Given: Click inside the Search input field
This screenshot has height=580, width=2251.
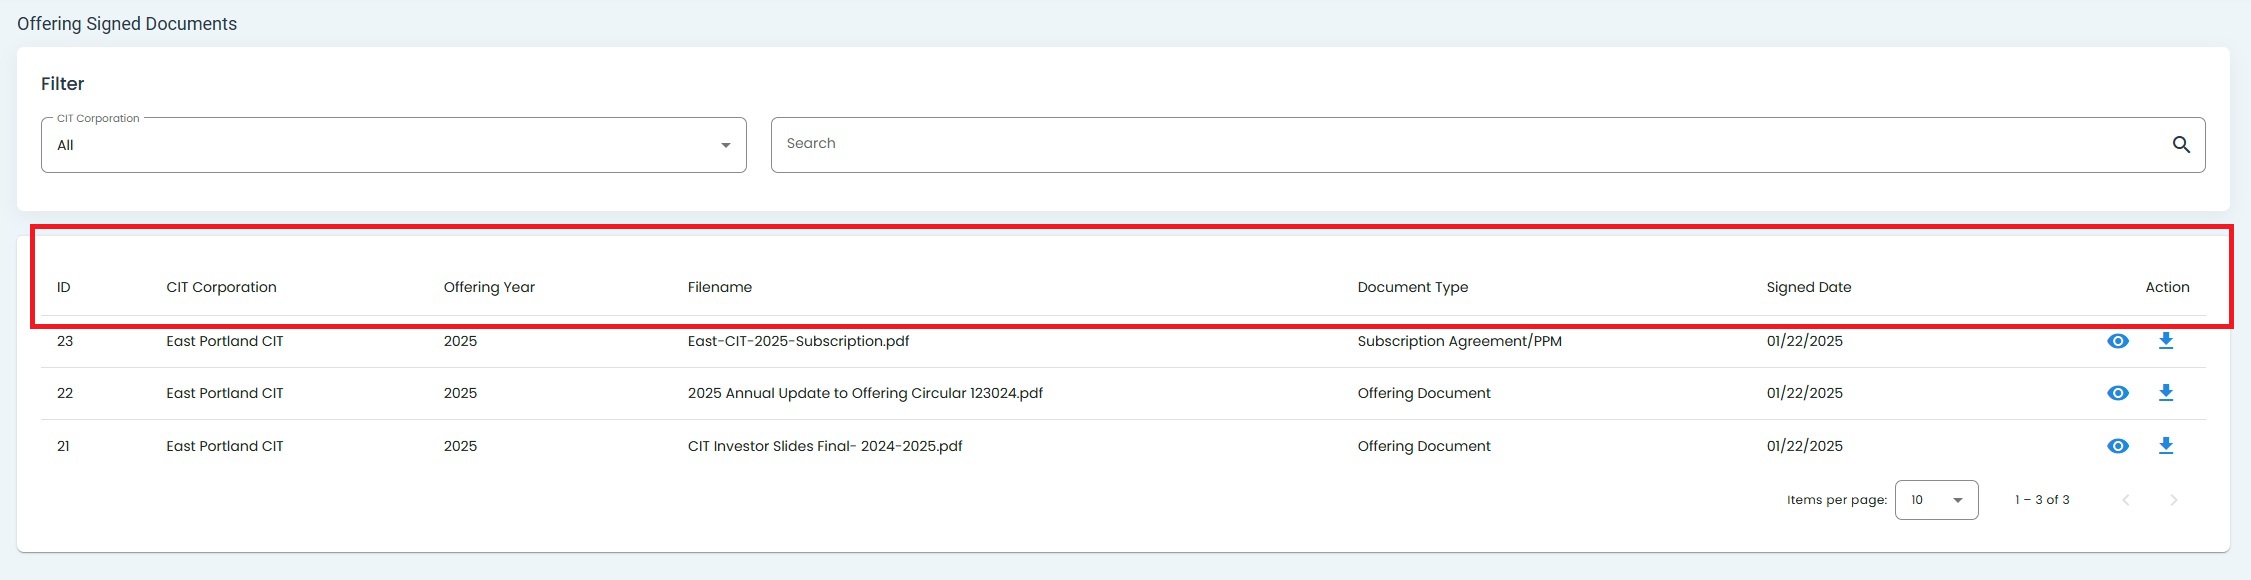Looking at the screenshot, I should (1460, 144).
